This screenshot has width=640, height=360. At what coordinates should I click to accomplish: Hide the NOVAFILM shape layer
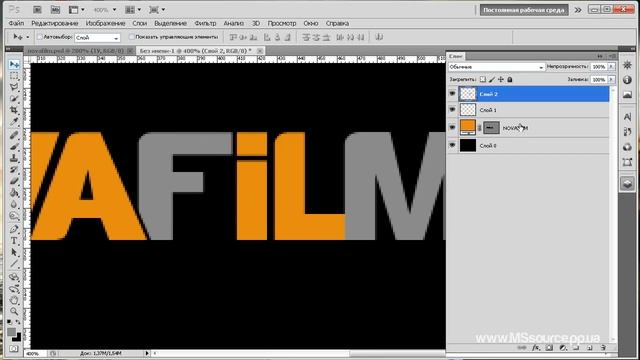(x=452, y=127)
